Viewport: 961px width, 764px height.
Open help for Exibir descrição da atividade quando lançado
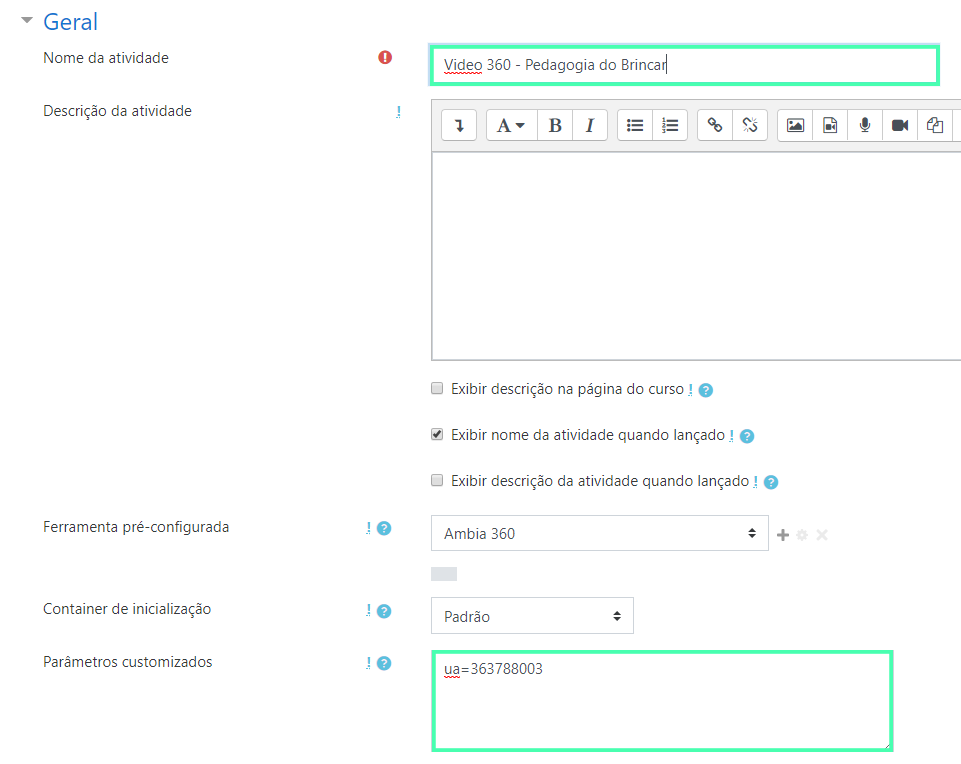(x=771, y=482)
